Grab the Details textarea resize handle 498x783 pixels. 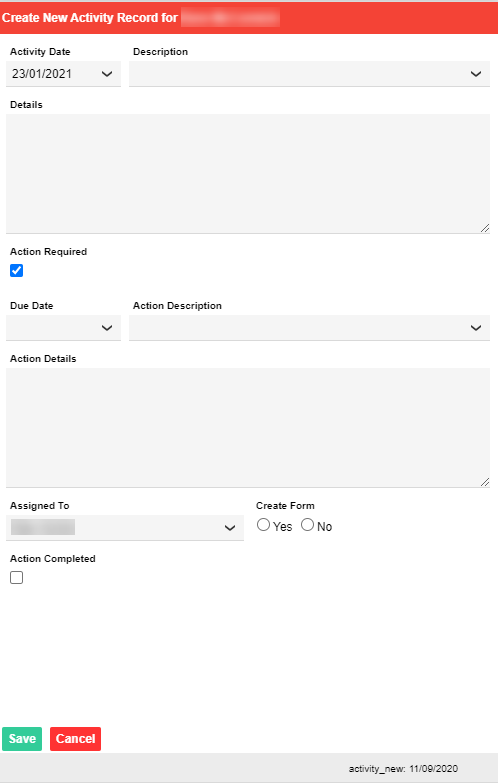click(x=485, y=228)
